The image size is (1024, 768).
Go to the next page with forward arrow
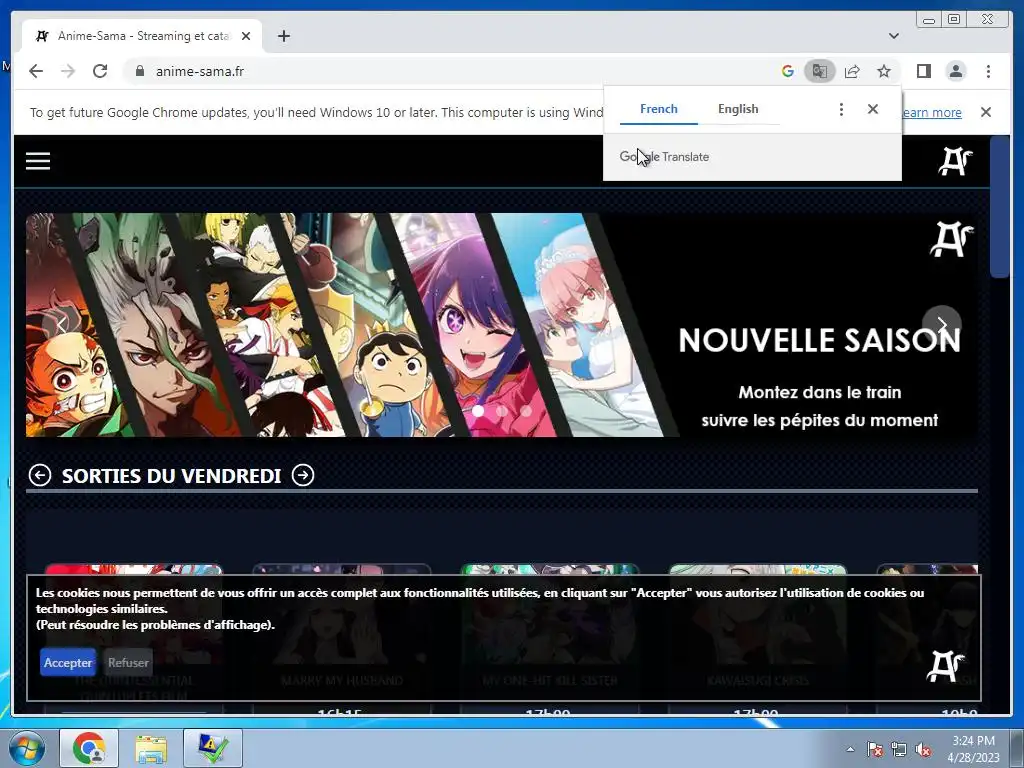click(x=68, y=71)
